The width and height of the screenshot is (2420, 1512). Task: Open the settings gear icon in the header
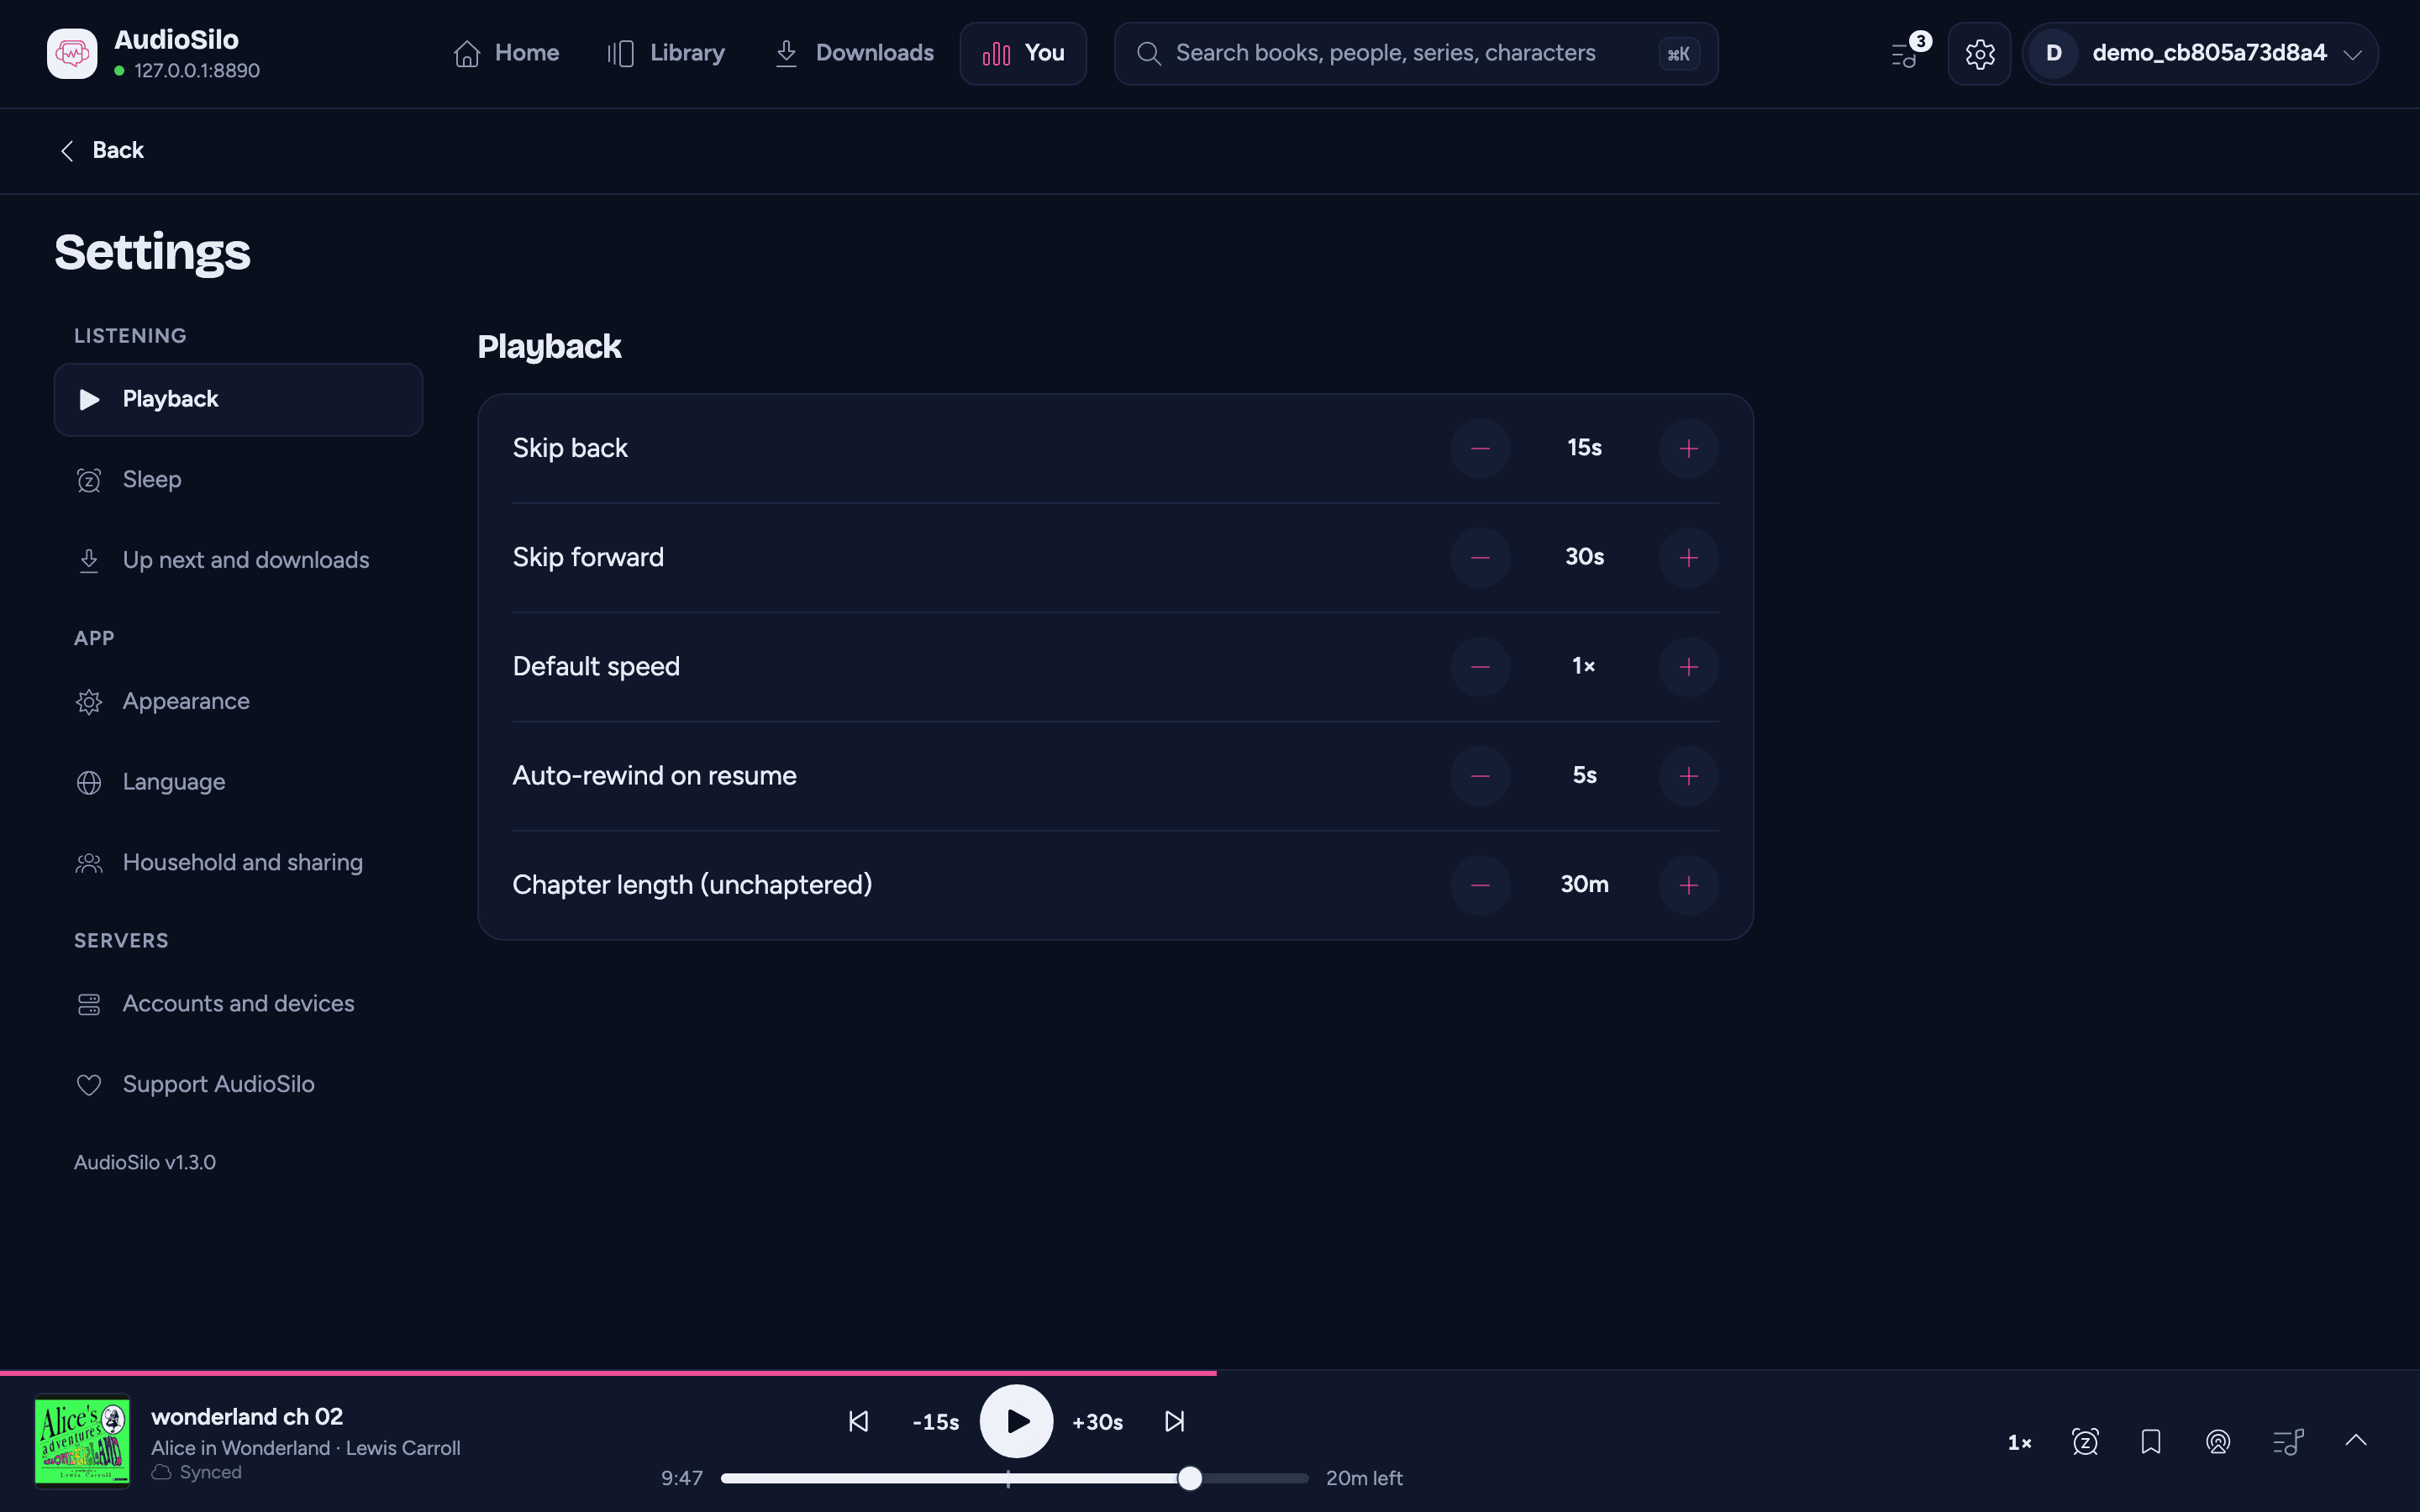coord(1979,54)
